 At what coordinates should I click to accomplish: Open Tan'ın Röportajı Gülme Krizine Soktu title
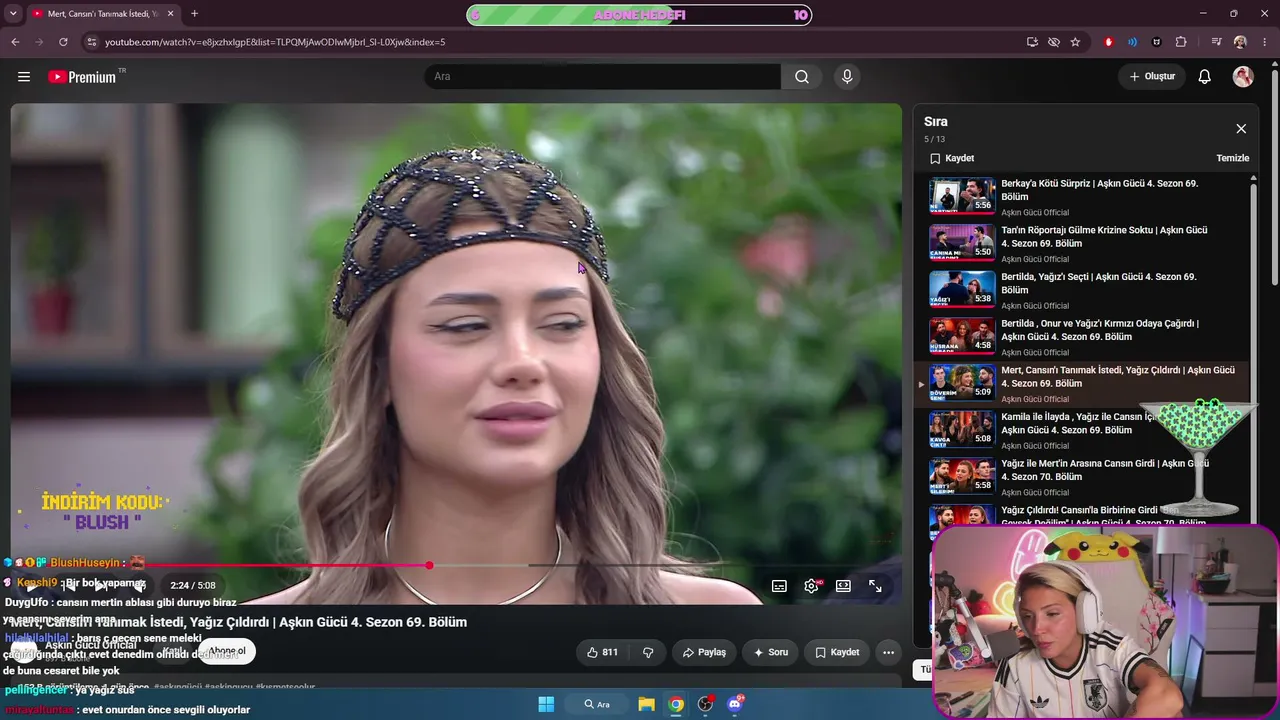click(1104, 237)
